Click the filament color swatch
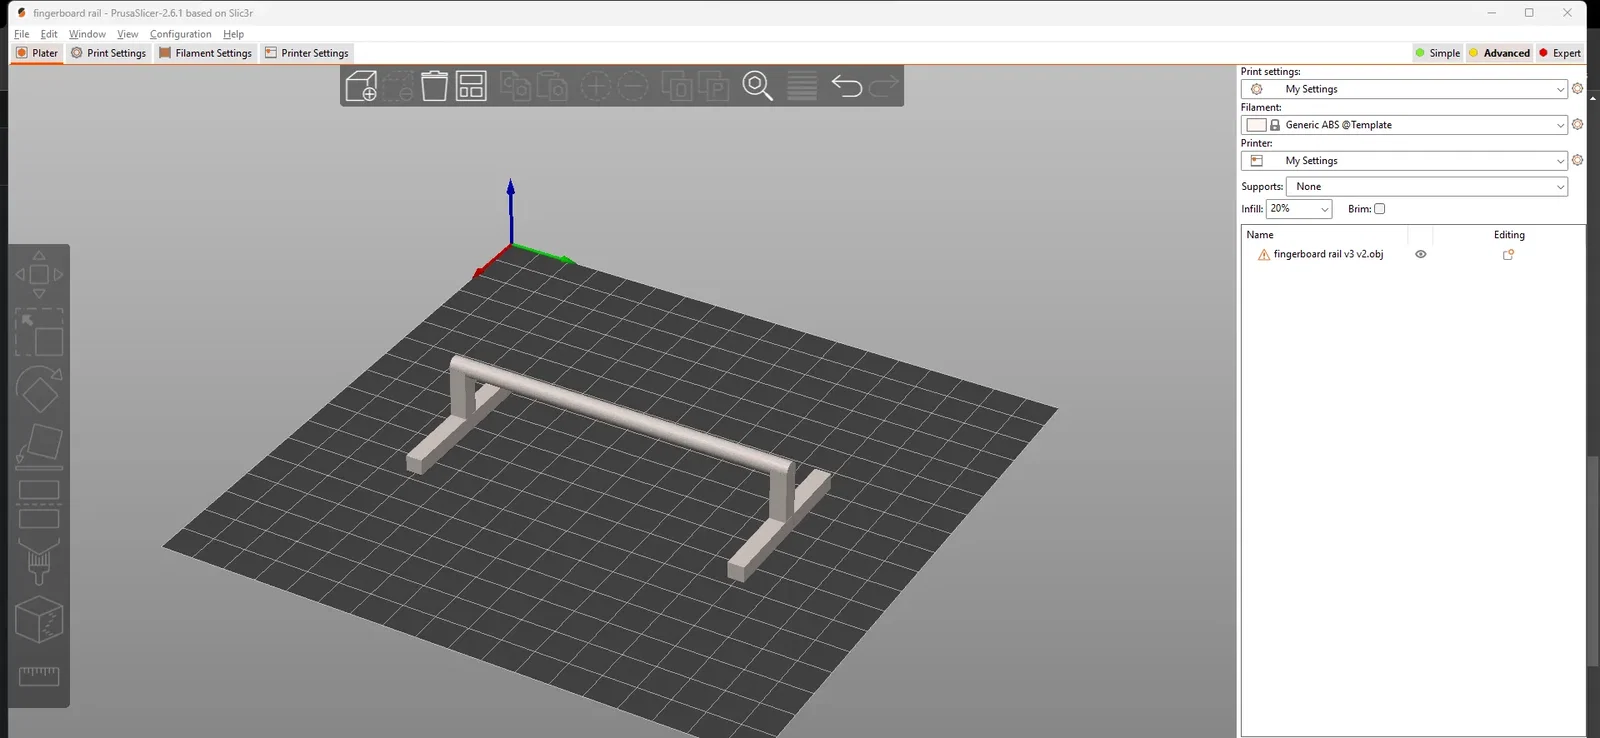The width and height of the screenshot is (1600, 738). [x=1256, y=125]
